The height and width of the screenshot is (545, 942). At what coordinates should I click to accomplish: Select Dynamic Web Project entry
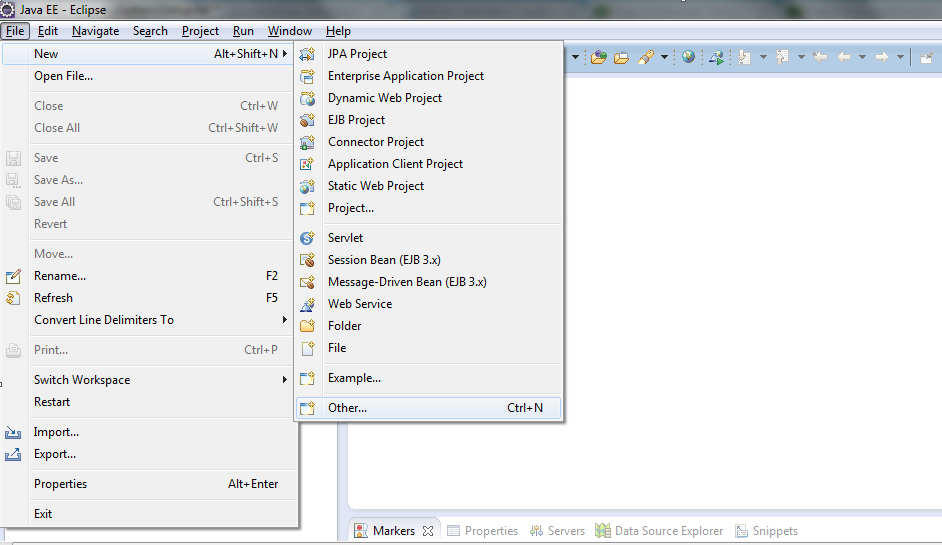click(429, 98)
